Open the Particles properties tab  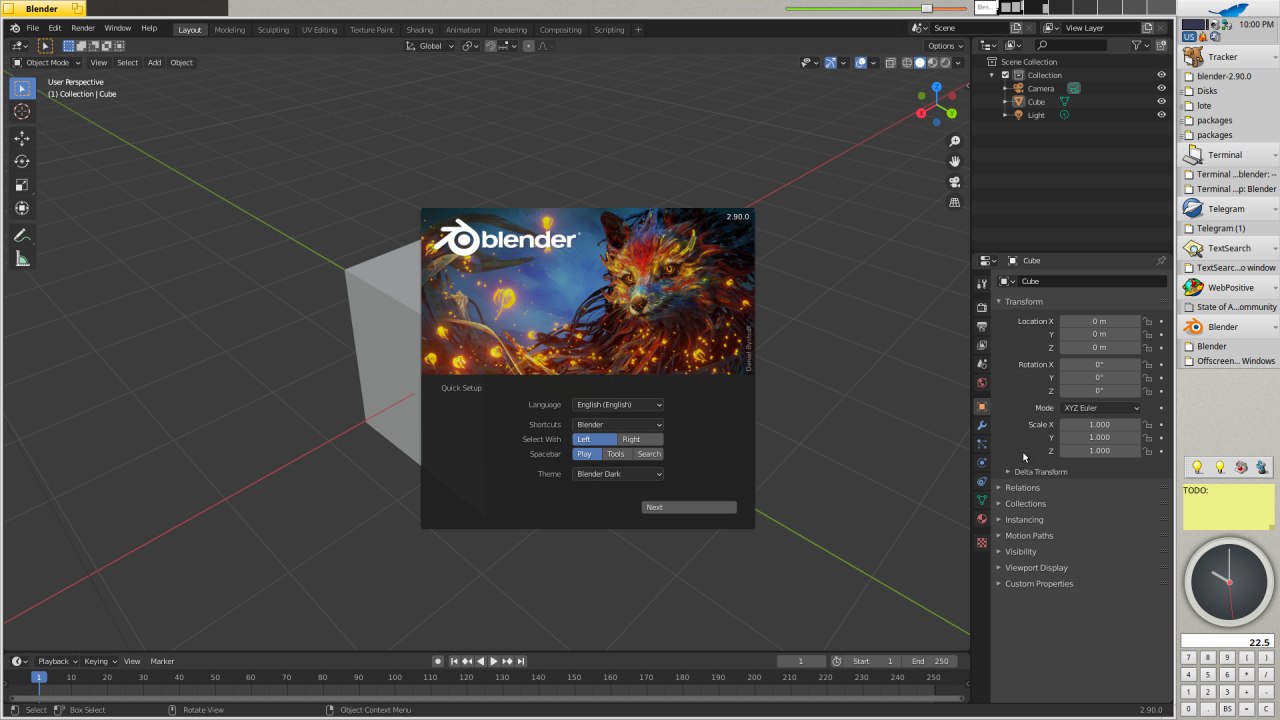[982, 444]
